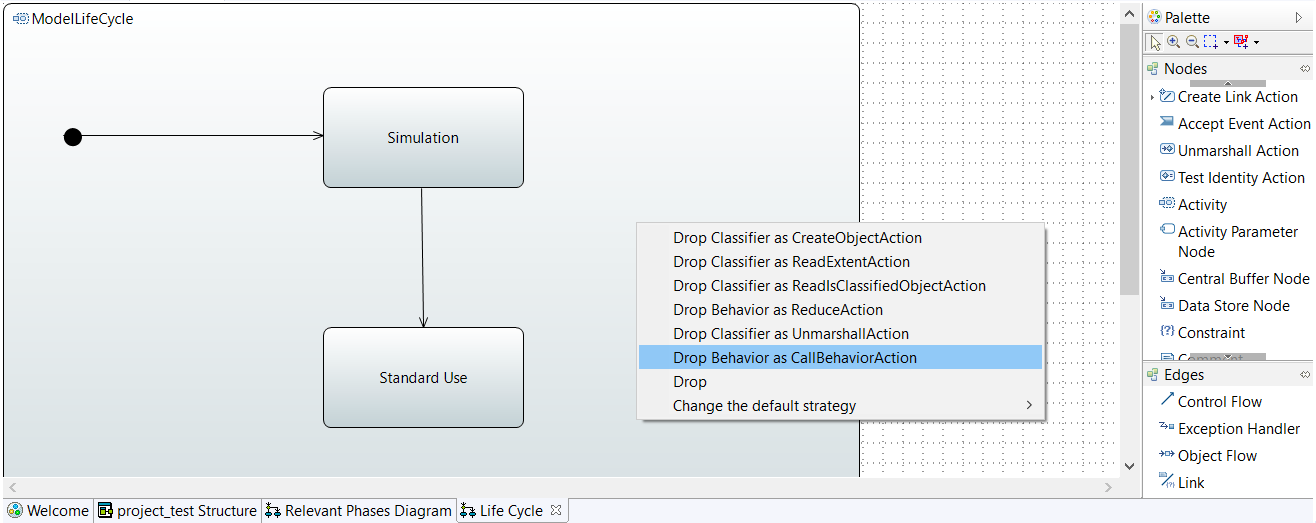This screenshot has height=523, width=1316.
Task: Select the Unmarshall Action tool
Action: [1229, 151]
